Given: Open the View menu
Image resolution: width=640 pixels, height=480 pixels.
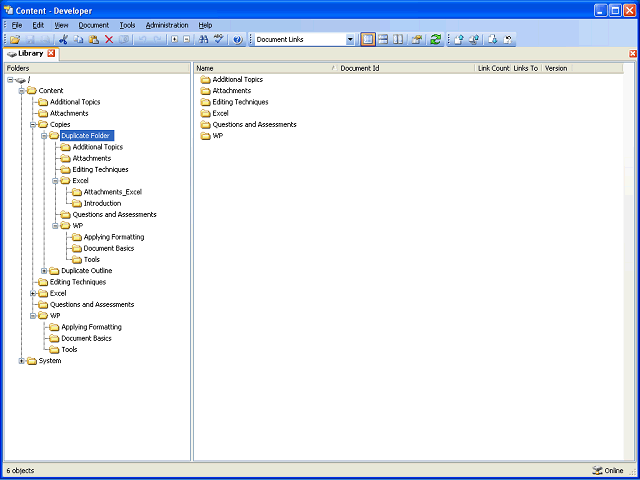Looking at the screenshot, I should 61,25.
